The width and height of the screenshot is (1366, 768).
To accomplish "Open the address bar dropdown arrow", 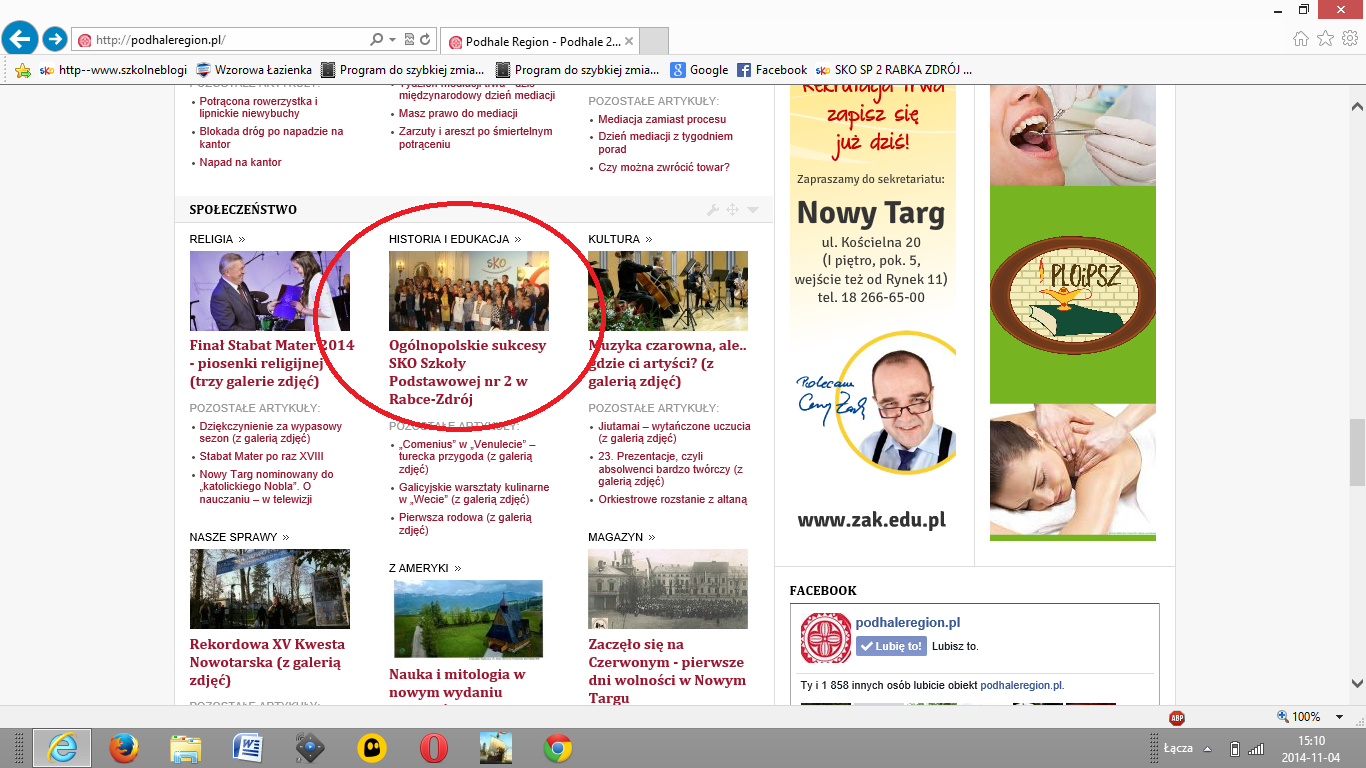I will [392, 40].
